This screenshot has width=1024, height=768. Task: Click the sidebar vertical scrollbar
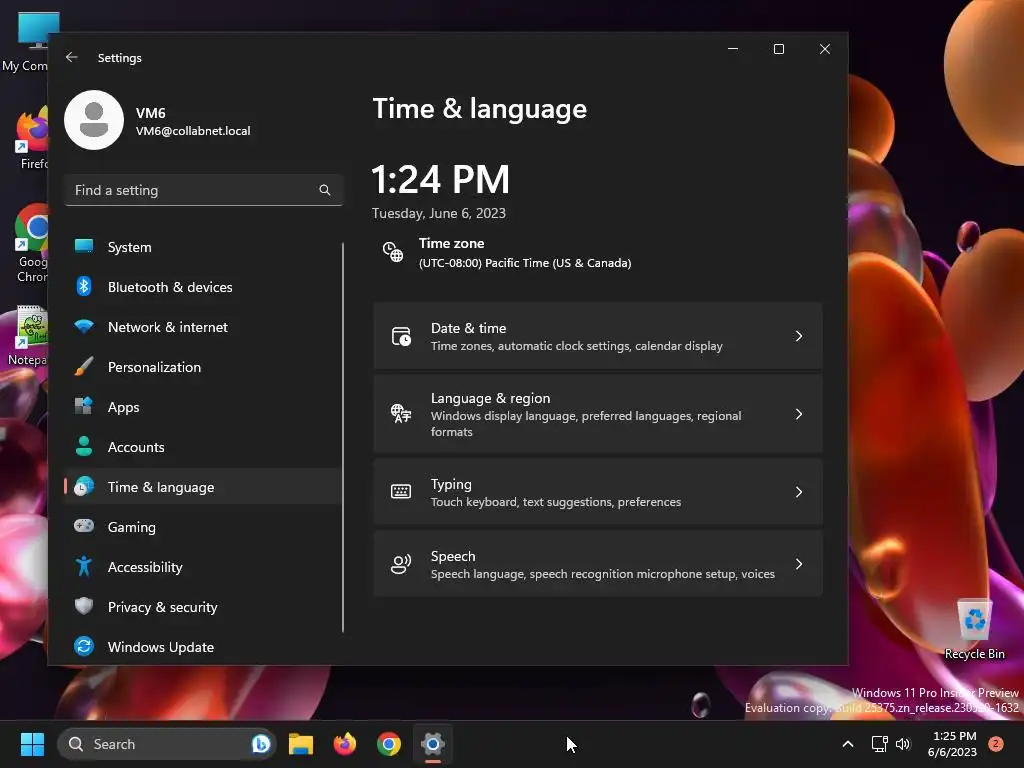pos(343,438)
